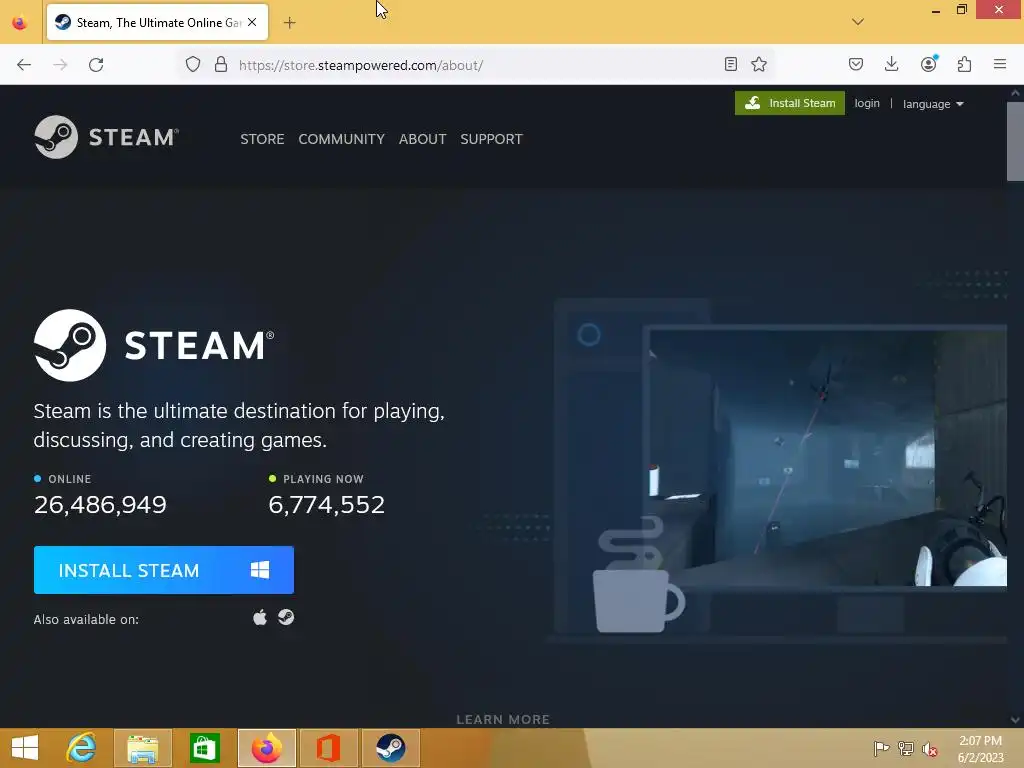Image resolution: width=1024 pixels, height=768 pixels.
Task: Click the page vertical scrollbar thumb
Action: click(1016, 140)
